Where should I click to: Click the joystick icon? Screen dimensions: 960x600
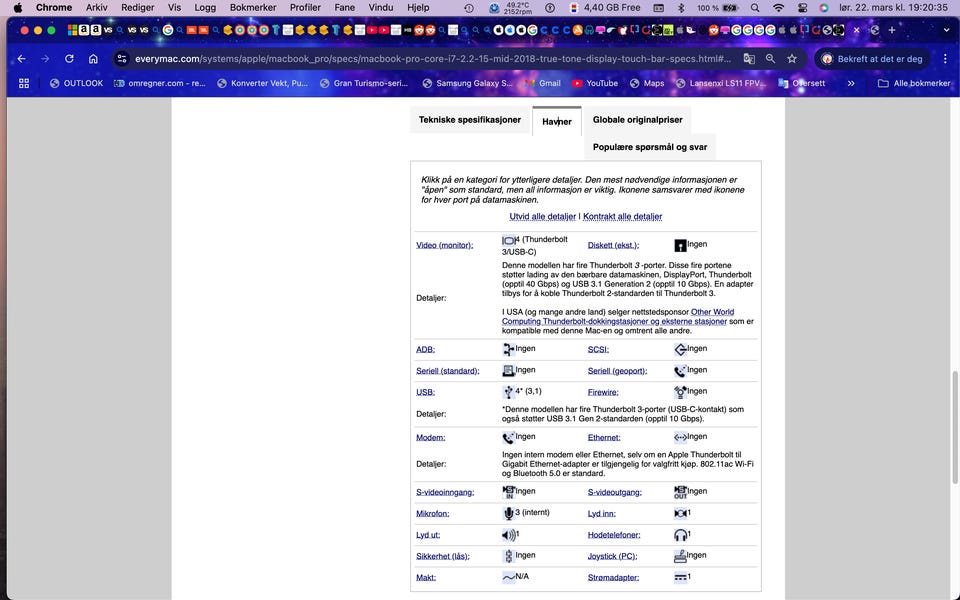[680, 556]
